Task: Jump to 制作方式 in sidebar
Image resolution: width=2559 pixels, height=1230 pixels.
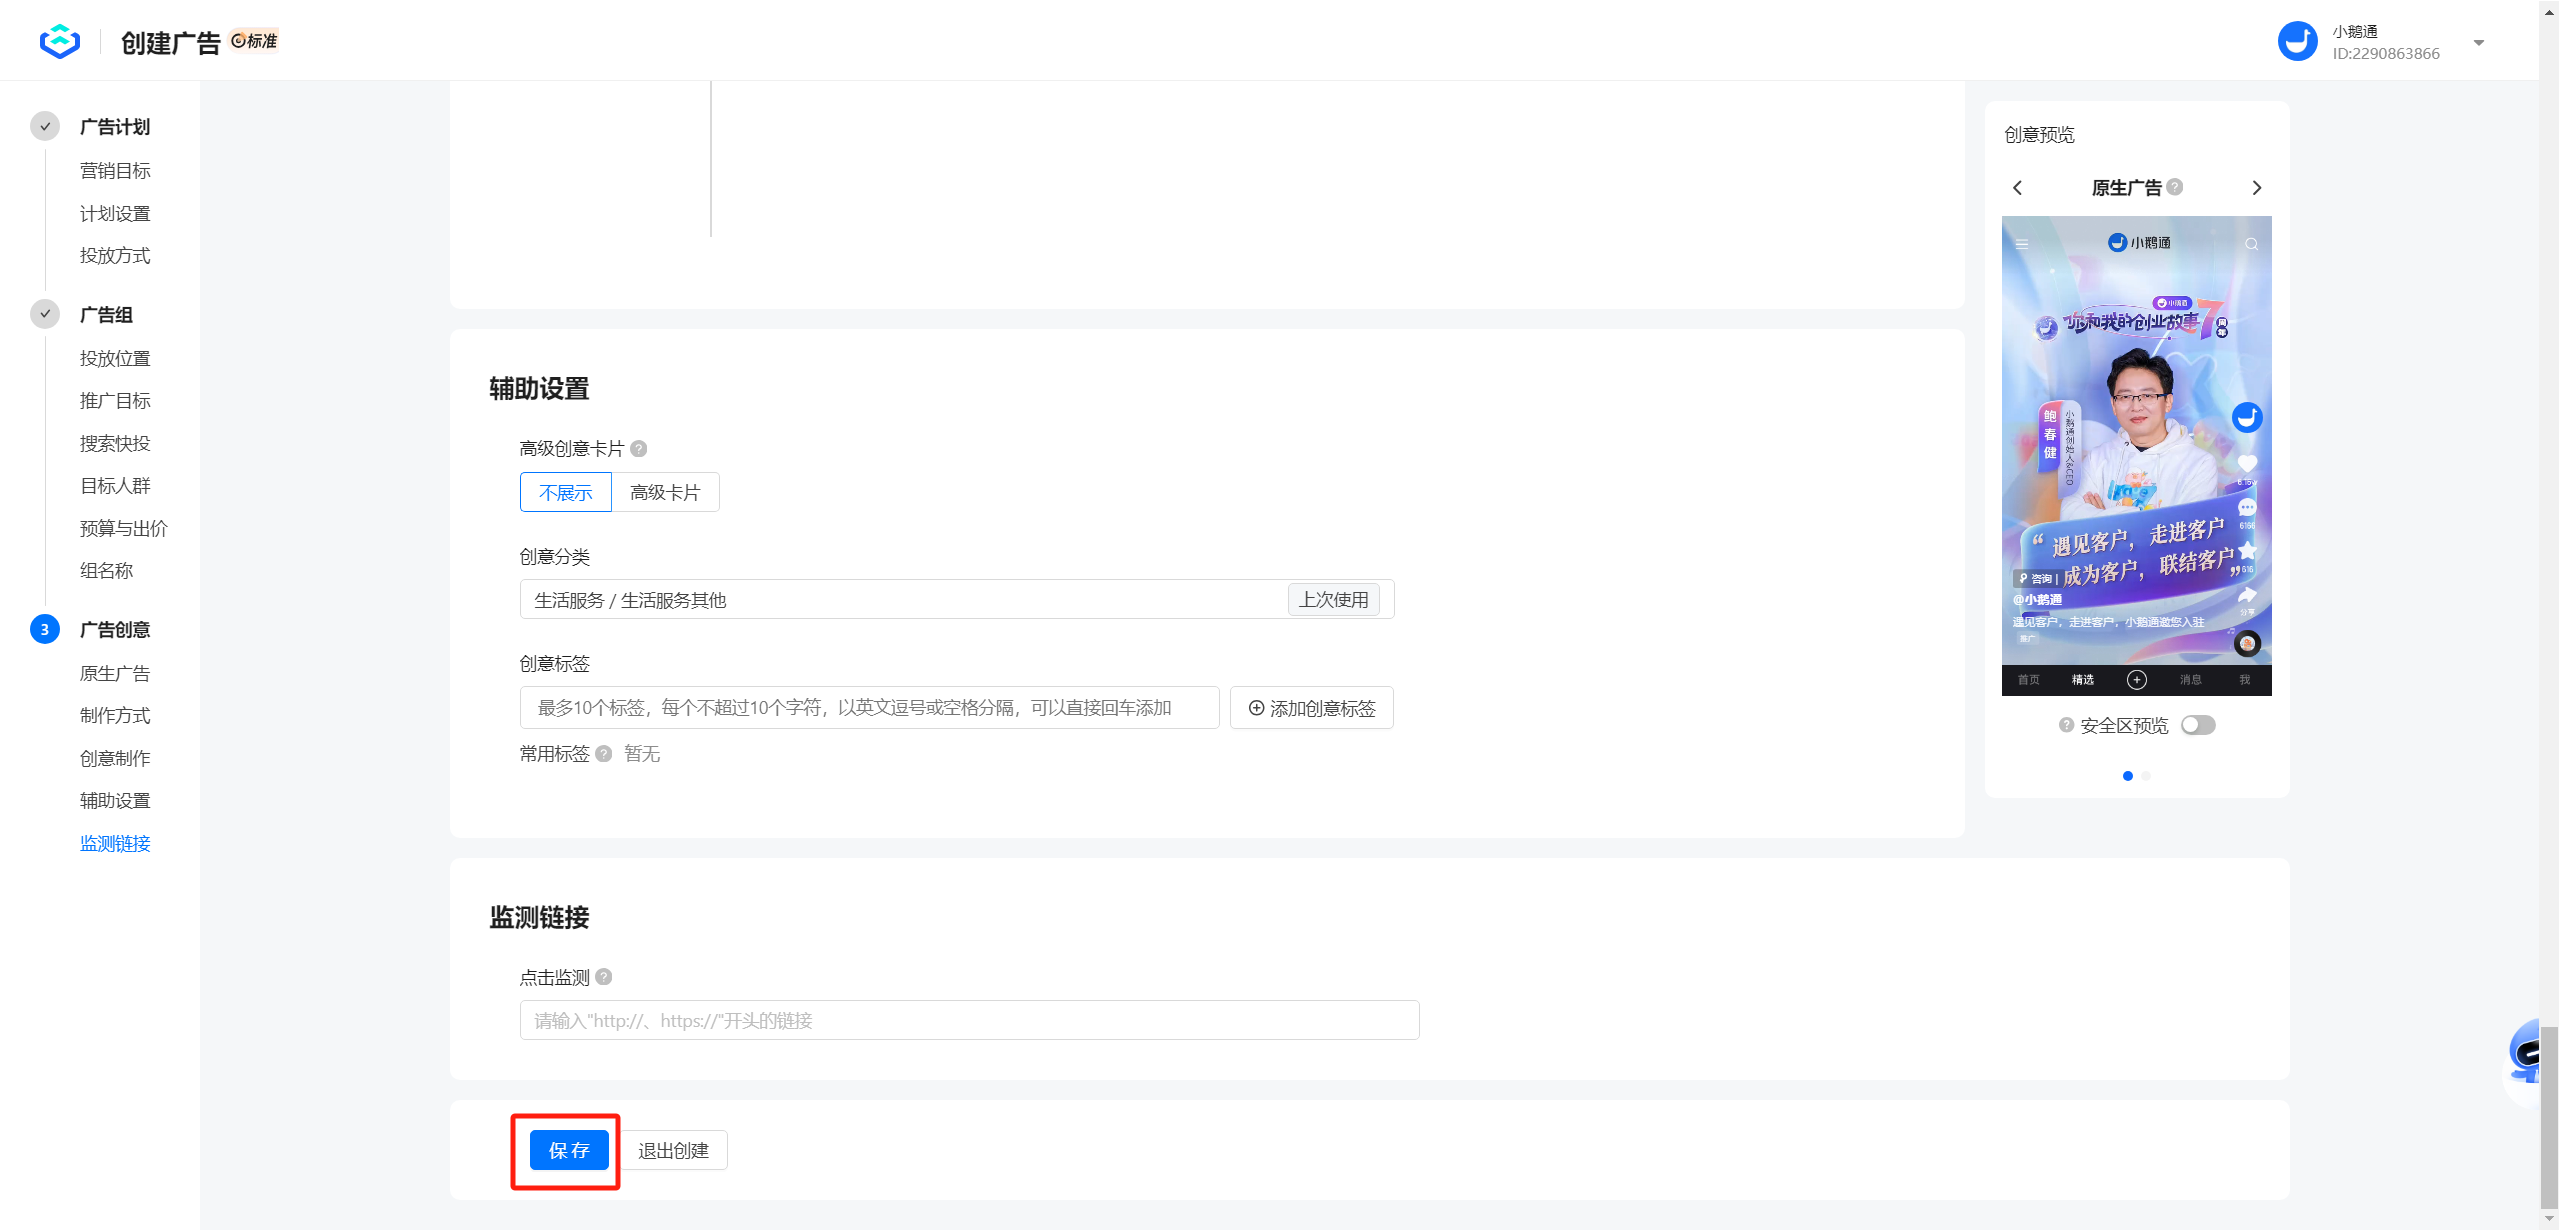Action: click(115, 716)
